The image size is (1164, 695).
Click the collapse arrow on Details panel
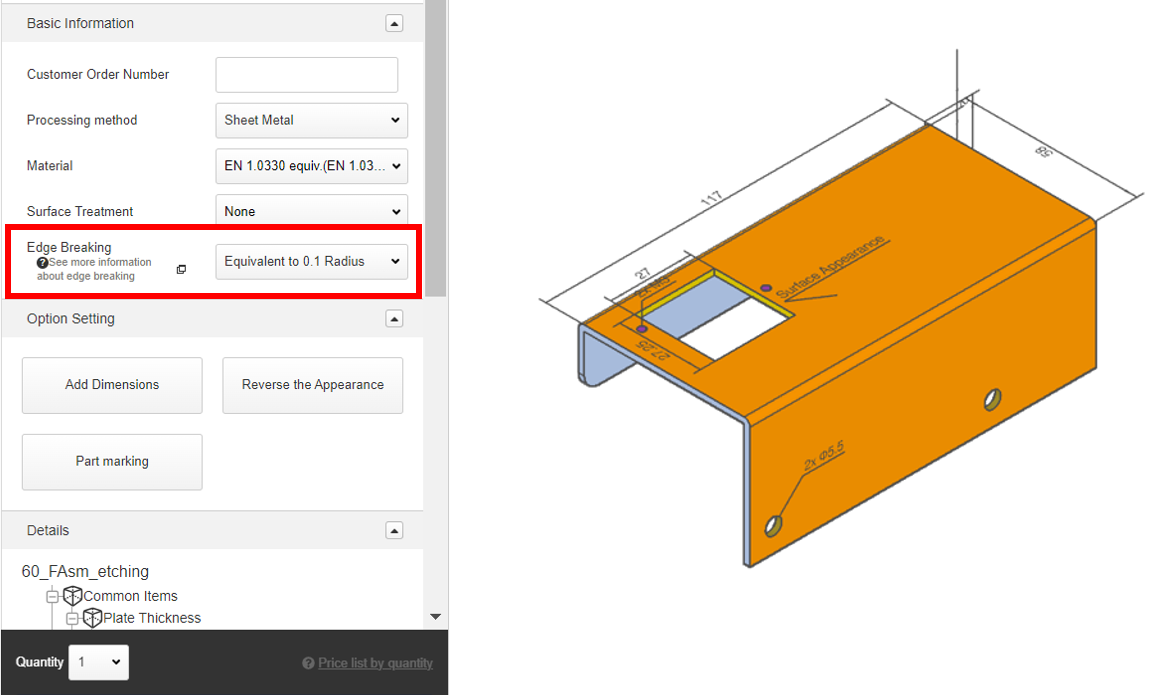coord(394,530)
